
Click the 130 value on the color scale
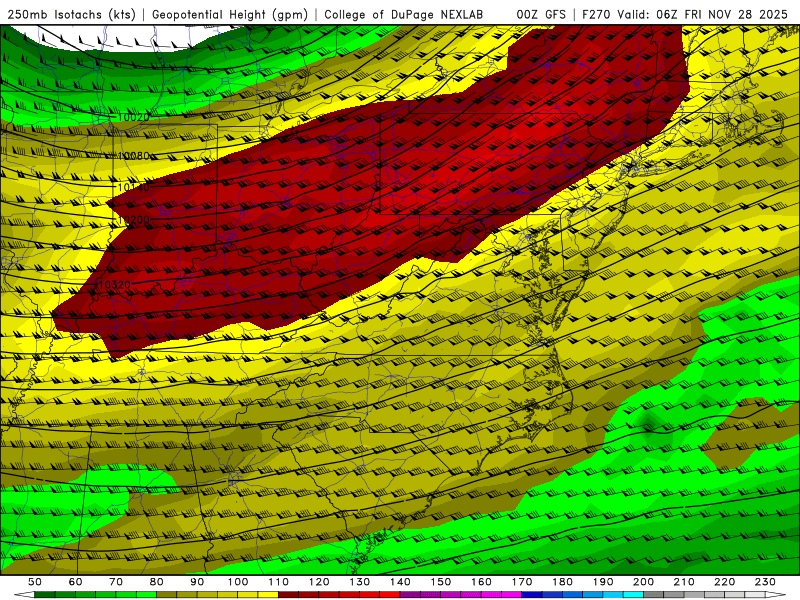360,582
